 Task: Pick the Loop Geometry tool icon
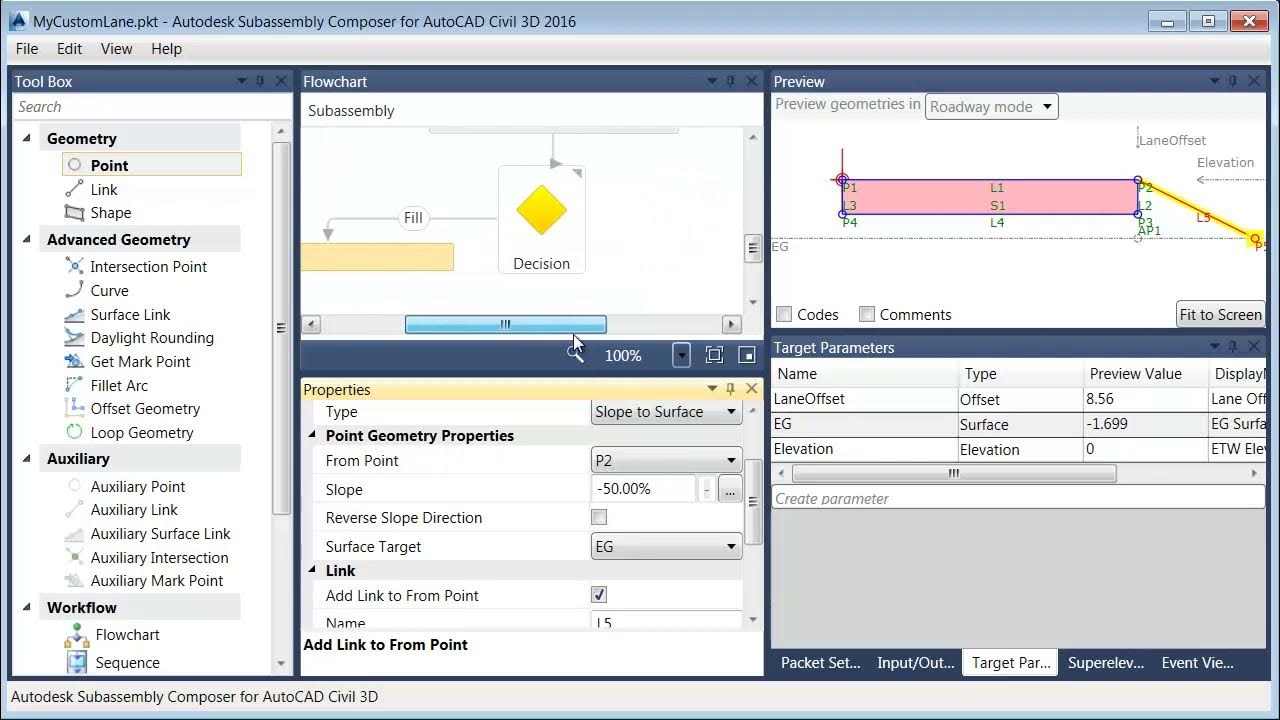coord(74,432)
